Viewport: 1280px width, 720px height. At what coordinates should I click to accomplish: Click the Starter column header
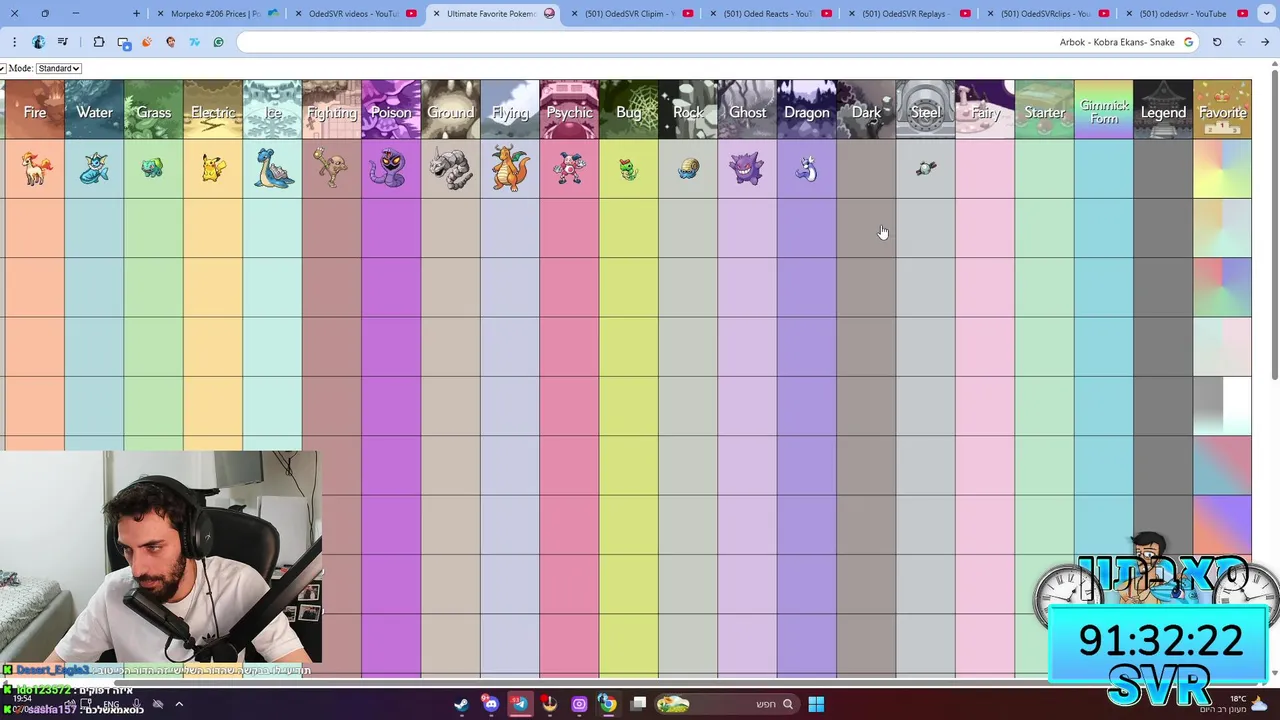[x=1044, y=110]
